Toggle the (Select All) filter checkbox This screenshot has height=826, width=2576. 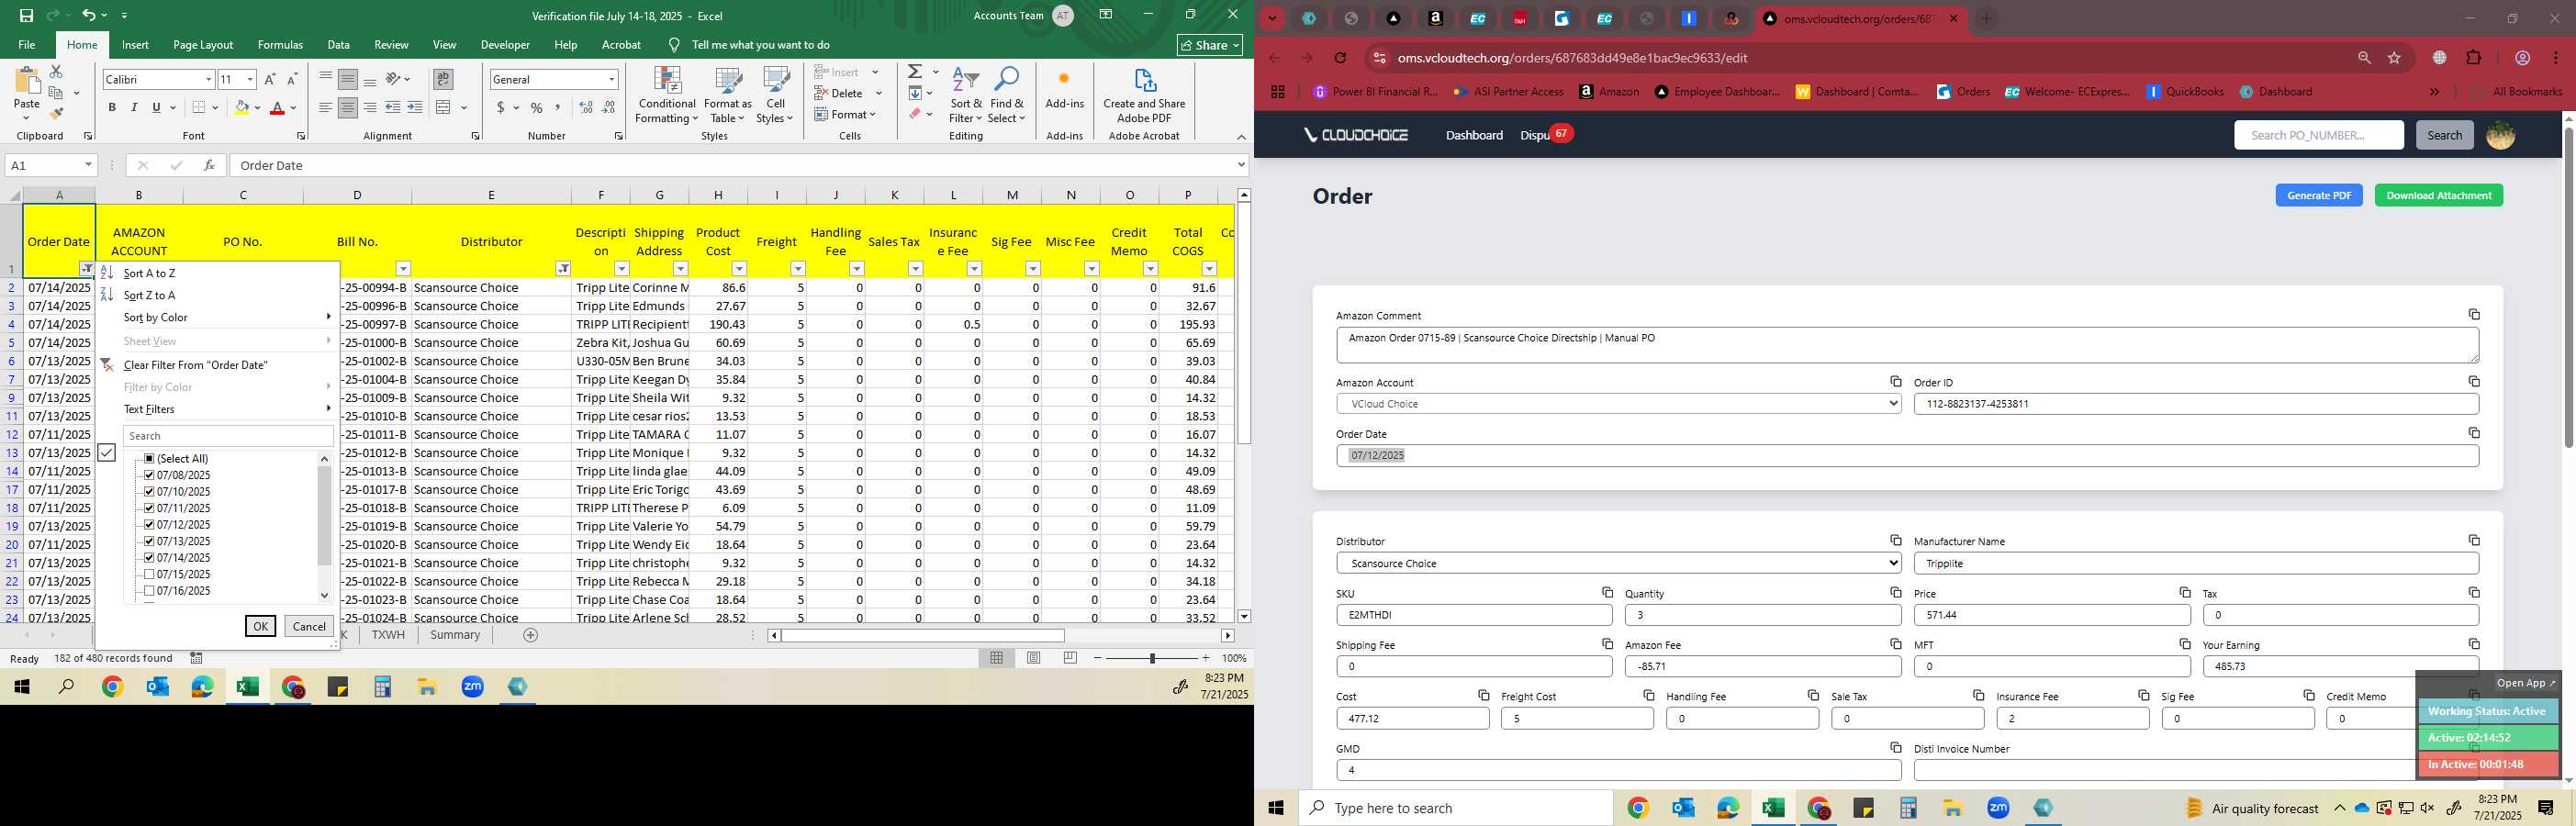[149, 459]
